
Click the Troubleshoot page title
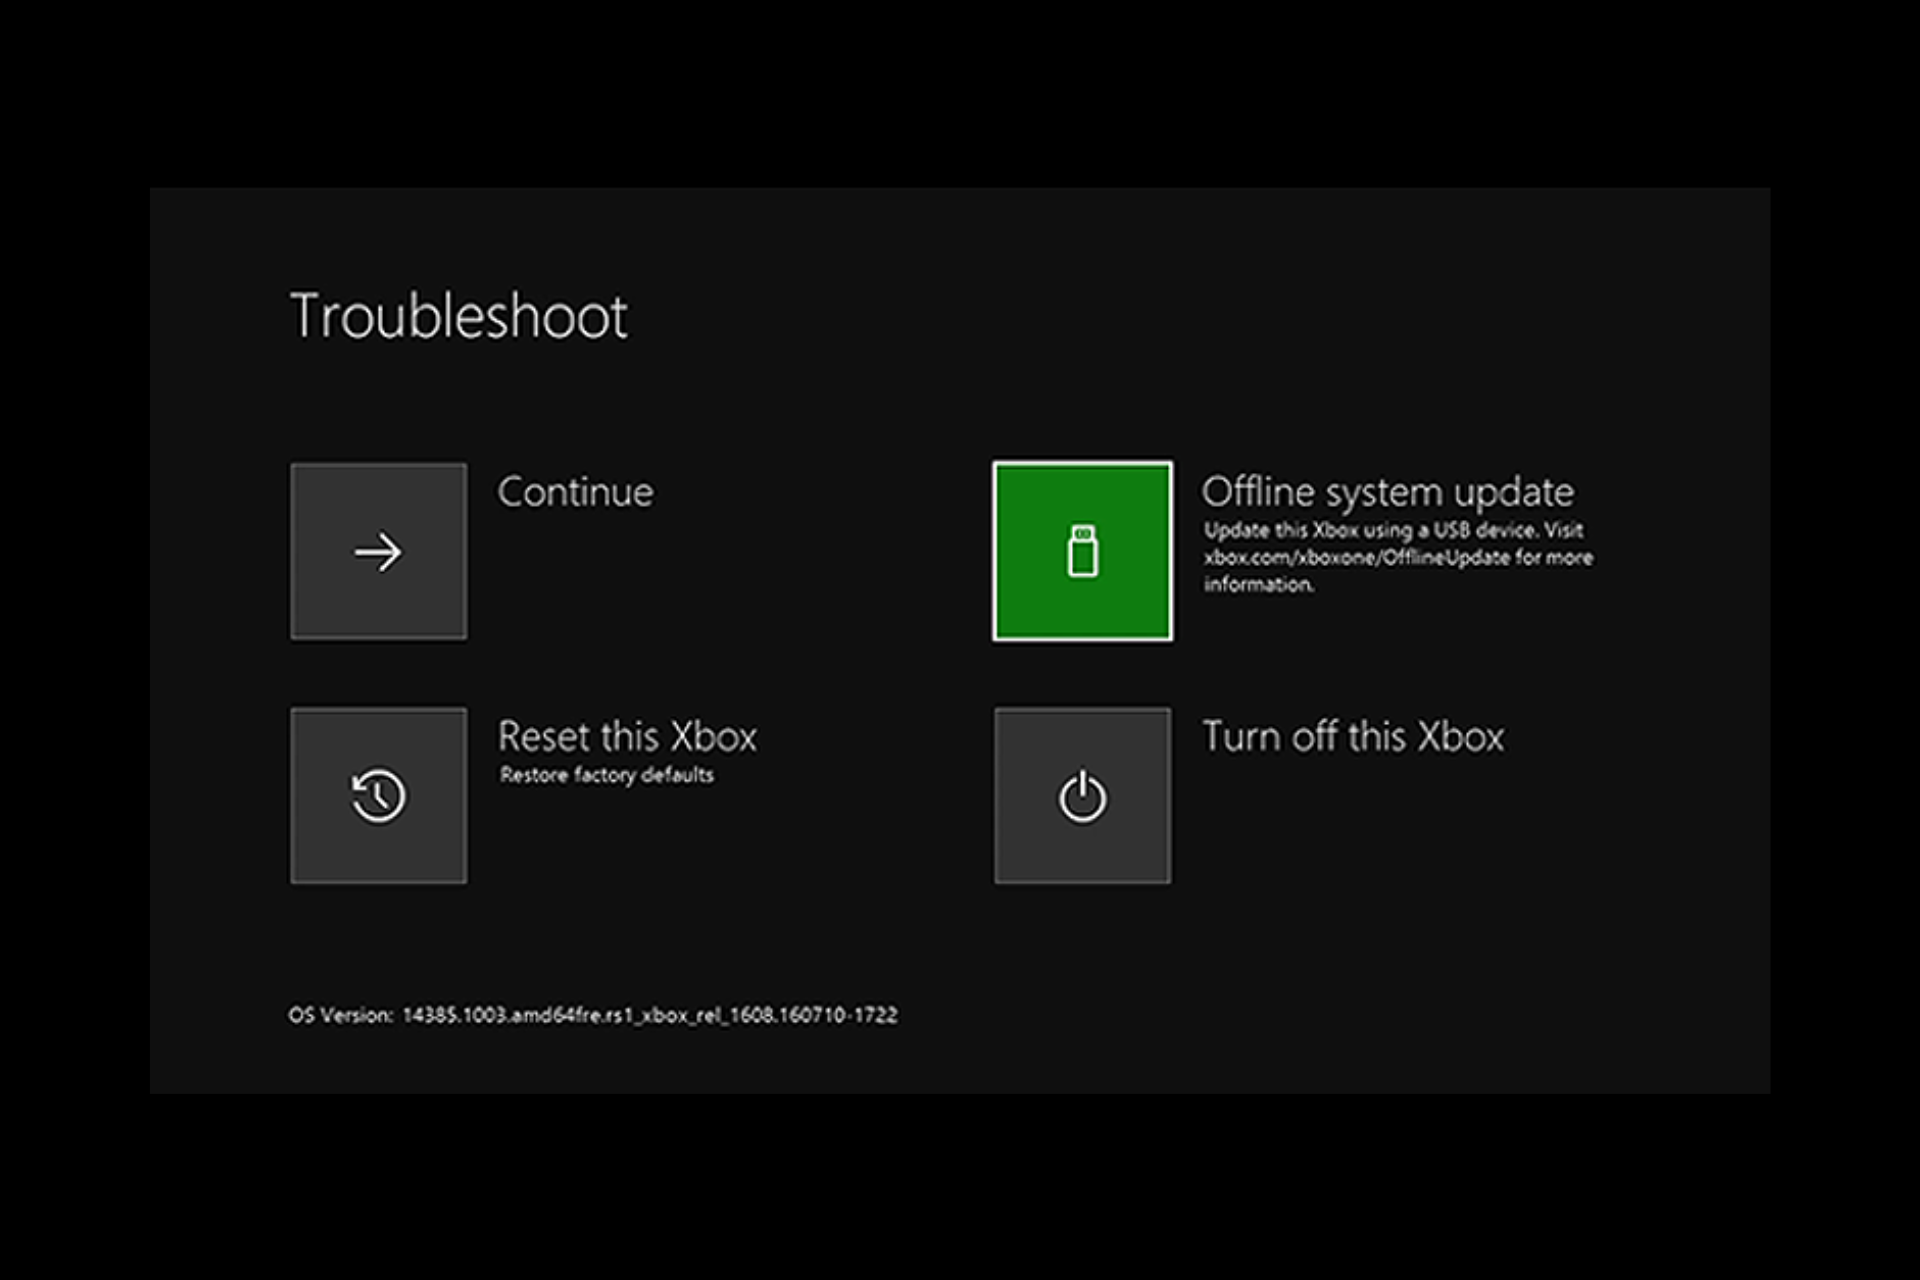458,317
